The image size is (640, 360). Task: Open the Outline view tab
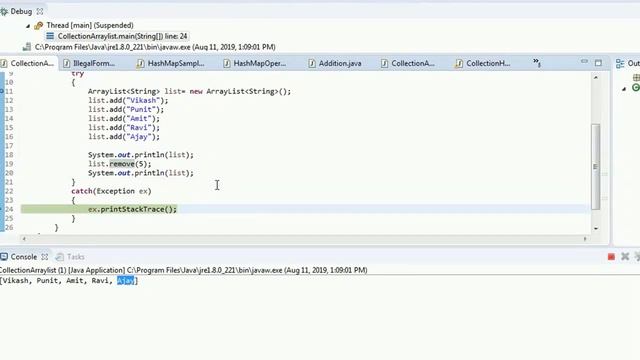(x=628, y=63)
